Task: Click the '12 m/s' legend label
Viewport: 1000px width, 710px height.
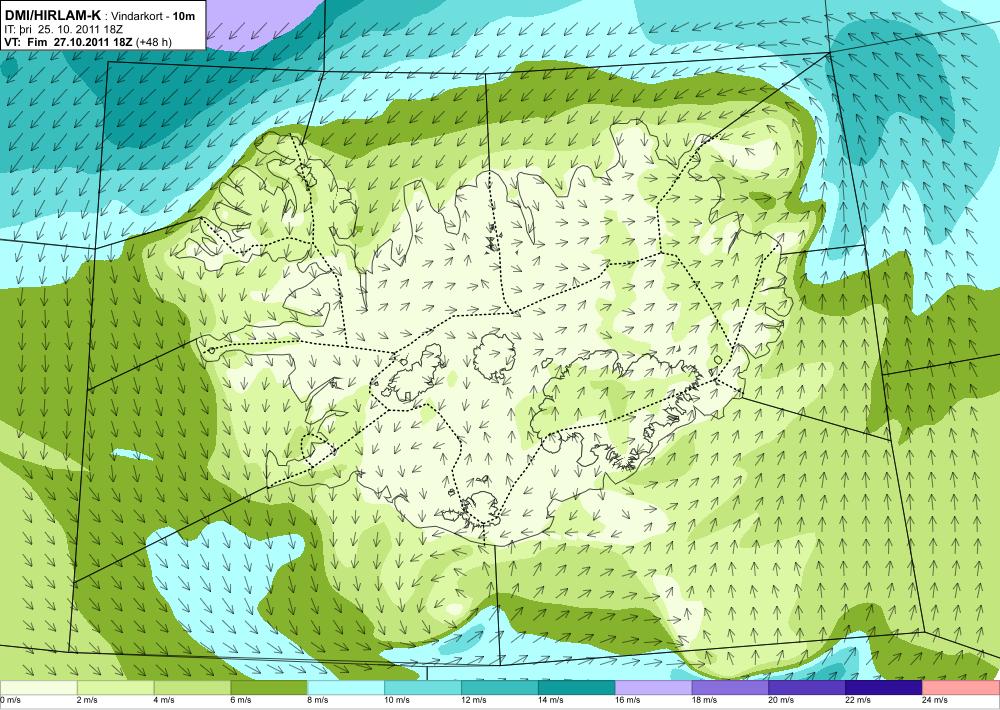Action: click(x=474, y=700)
